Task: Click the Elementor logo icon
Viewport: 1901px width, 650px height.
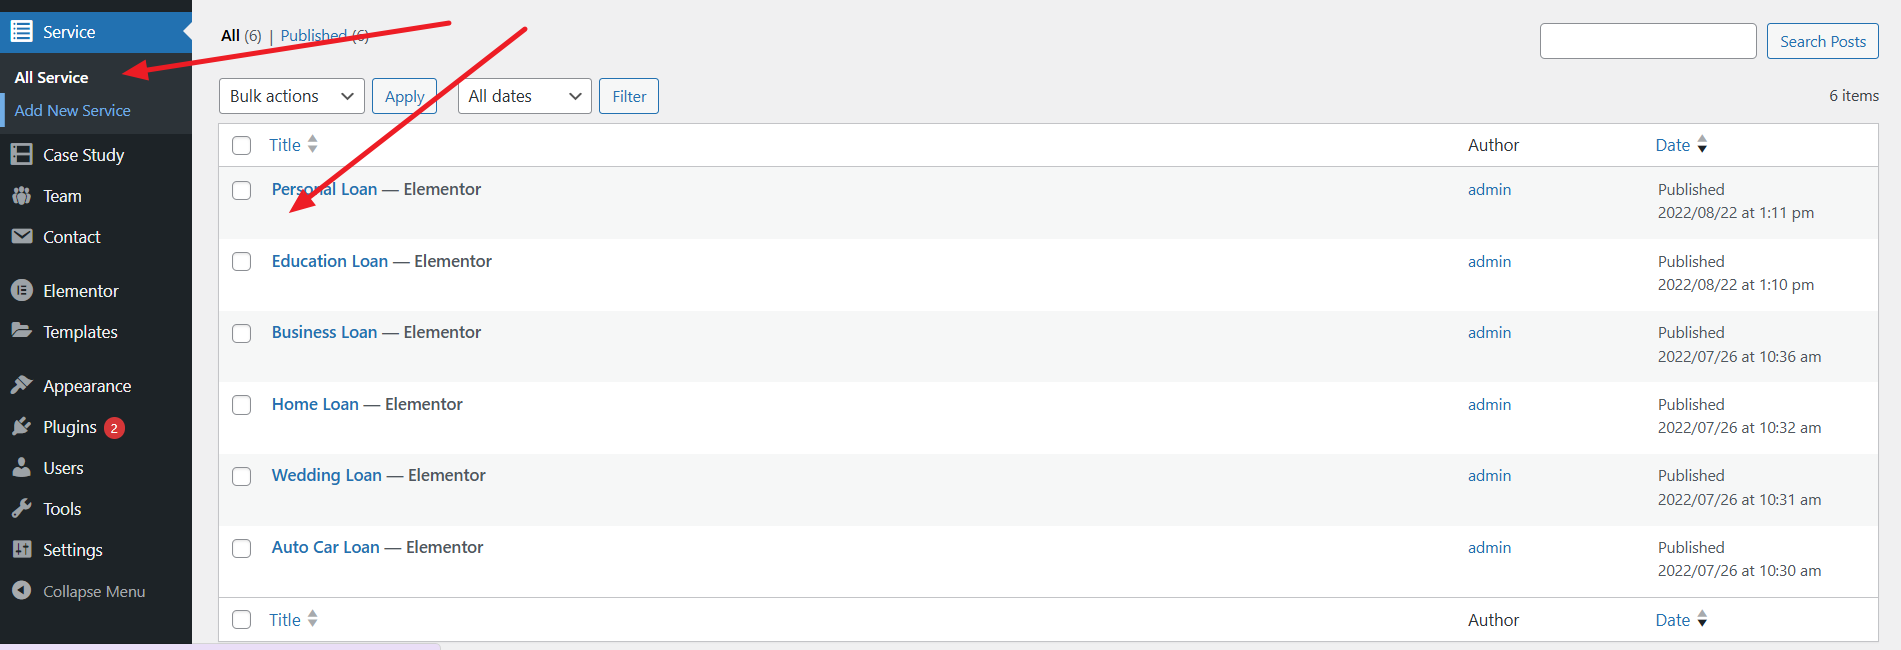Action: [x=21, y=290]
